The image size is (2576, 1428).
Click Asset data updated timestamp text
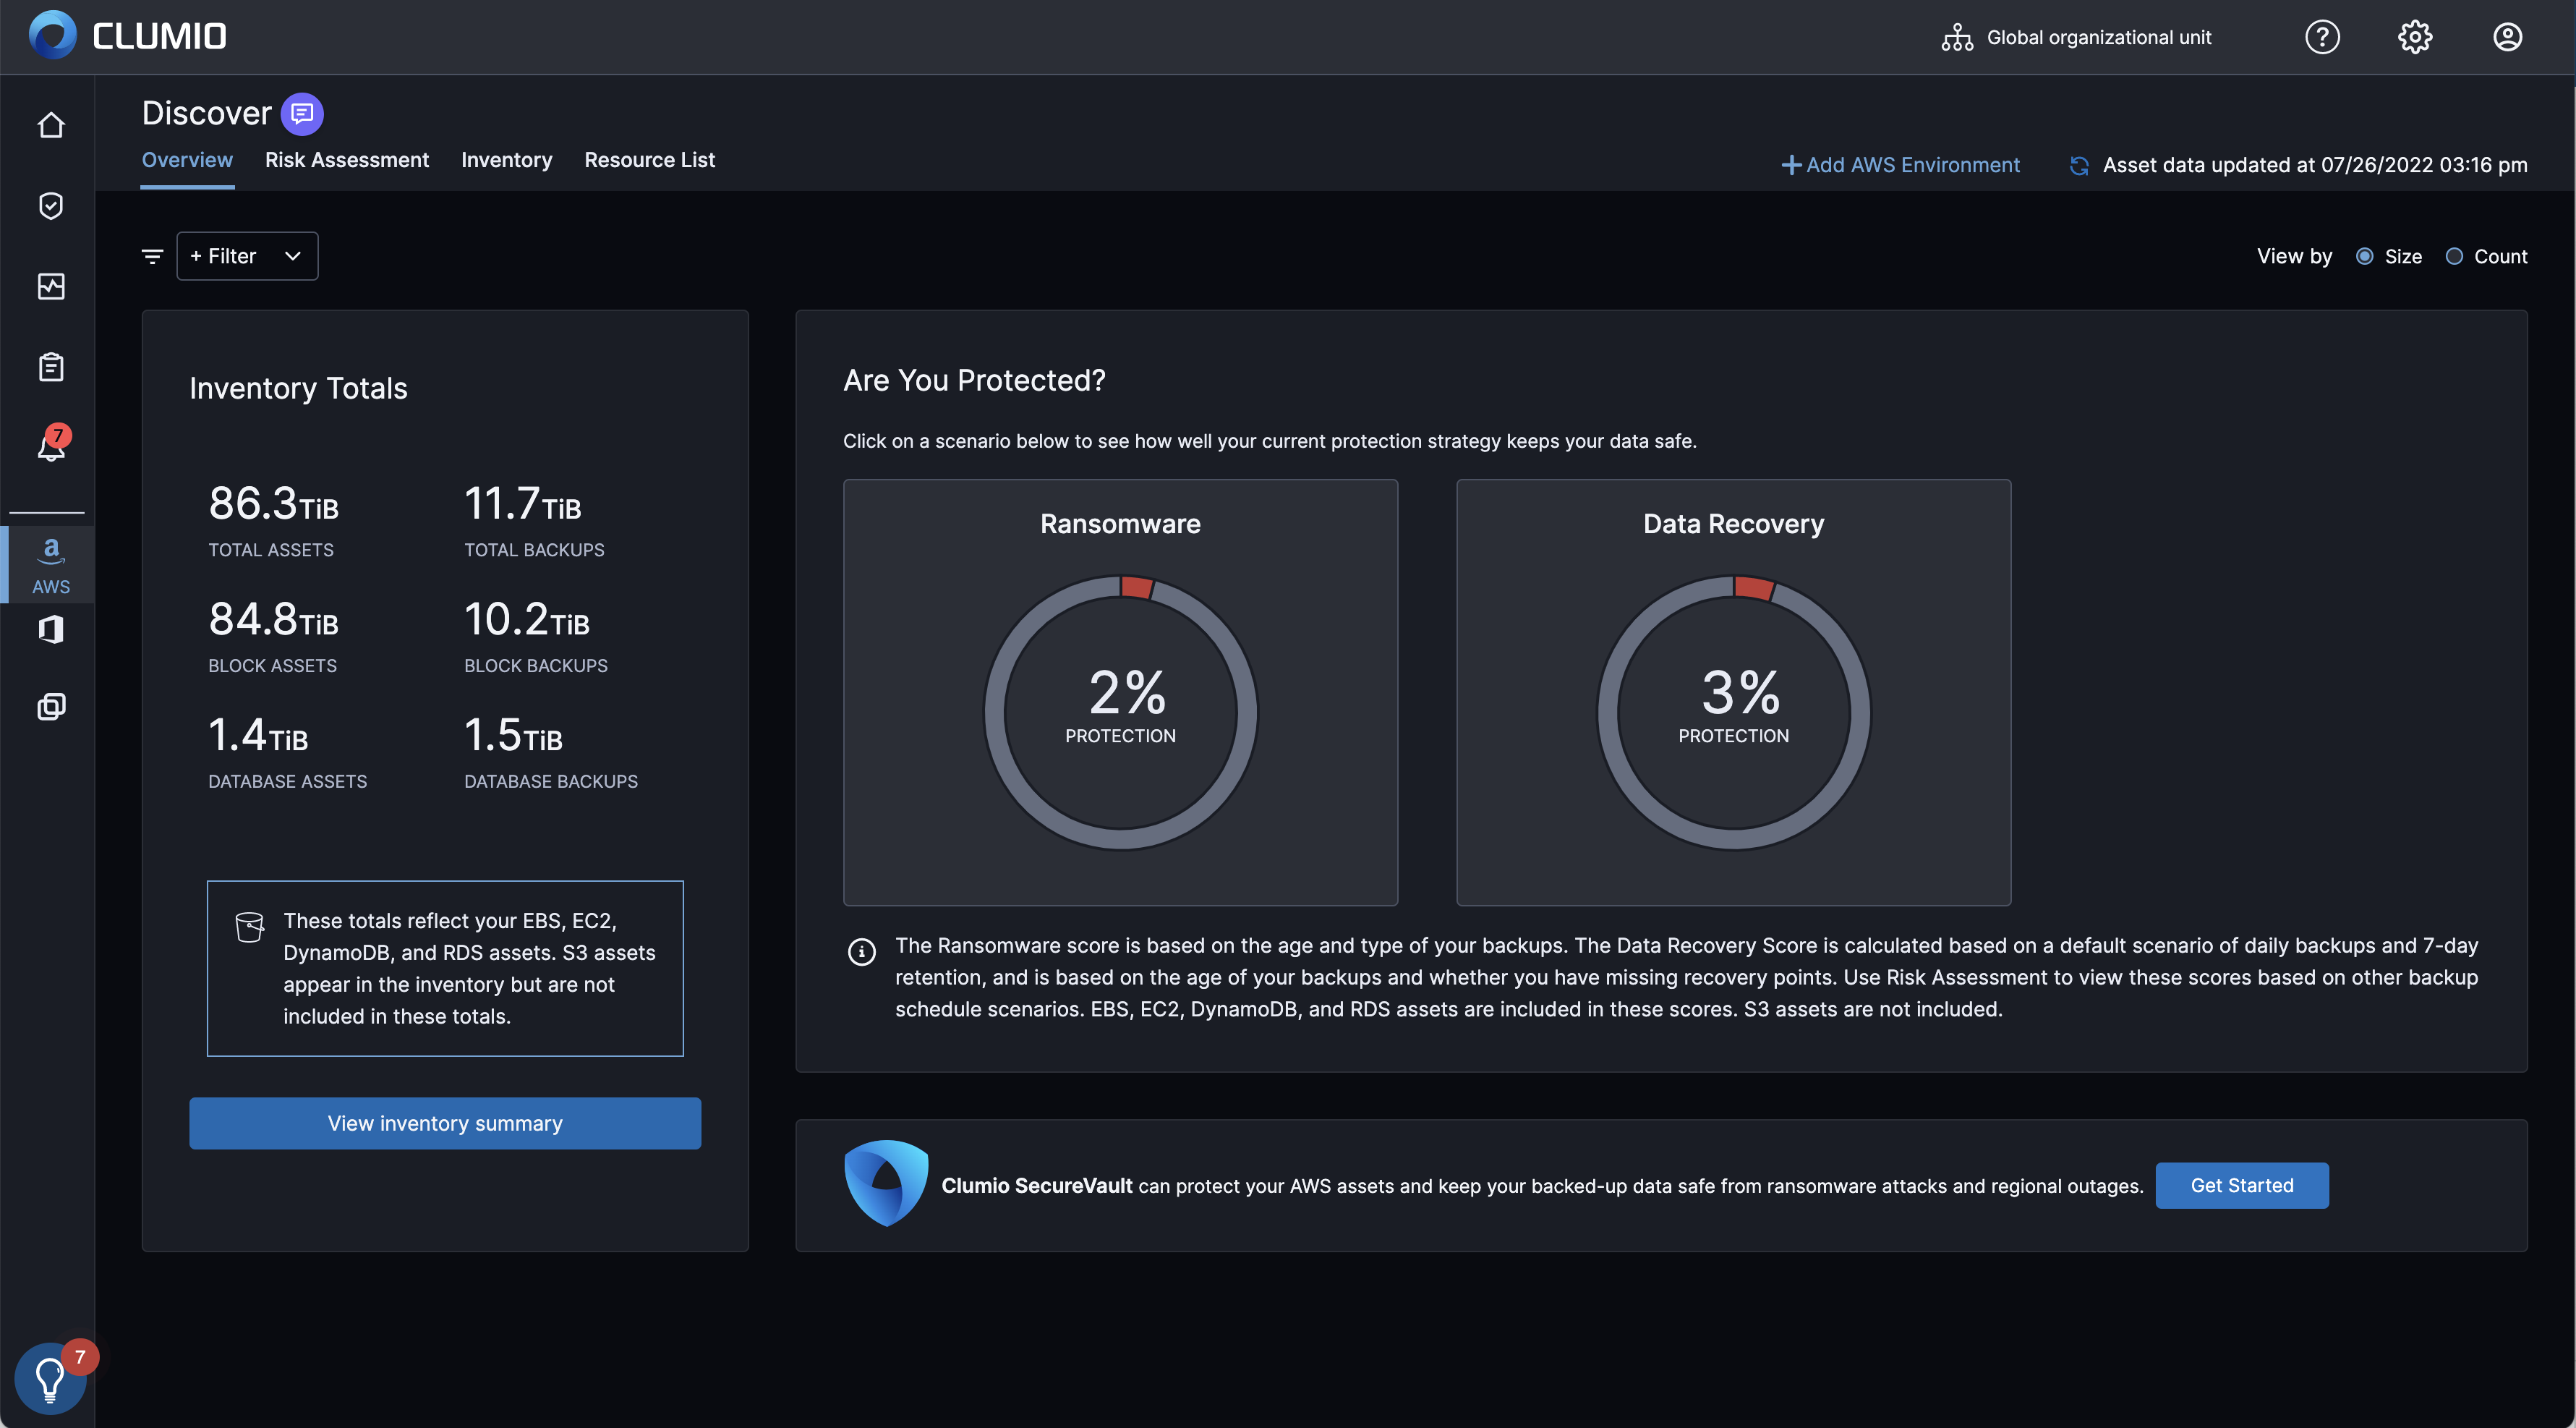[x=2315, y=165]
